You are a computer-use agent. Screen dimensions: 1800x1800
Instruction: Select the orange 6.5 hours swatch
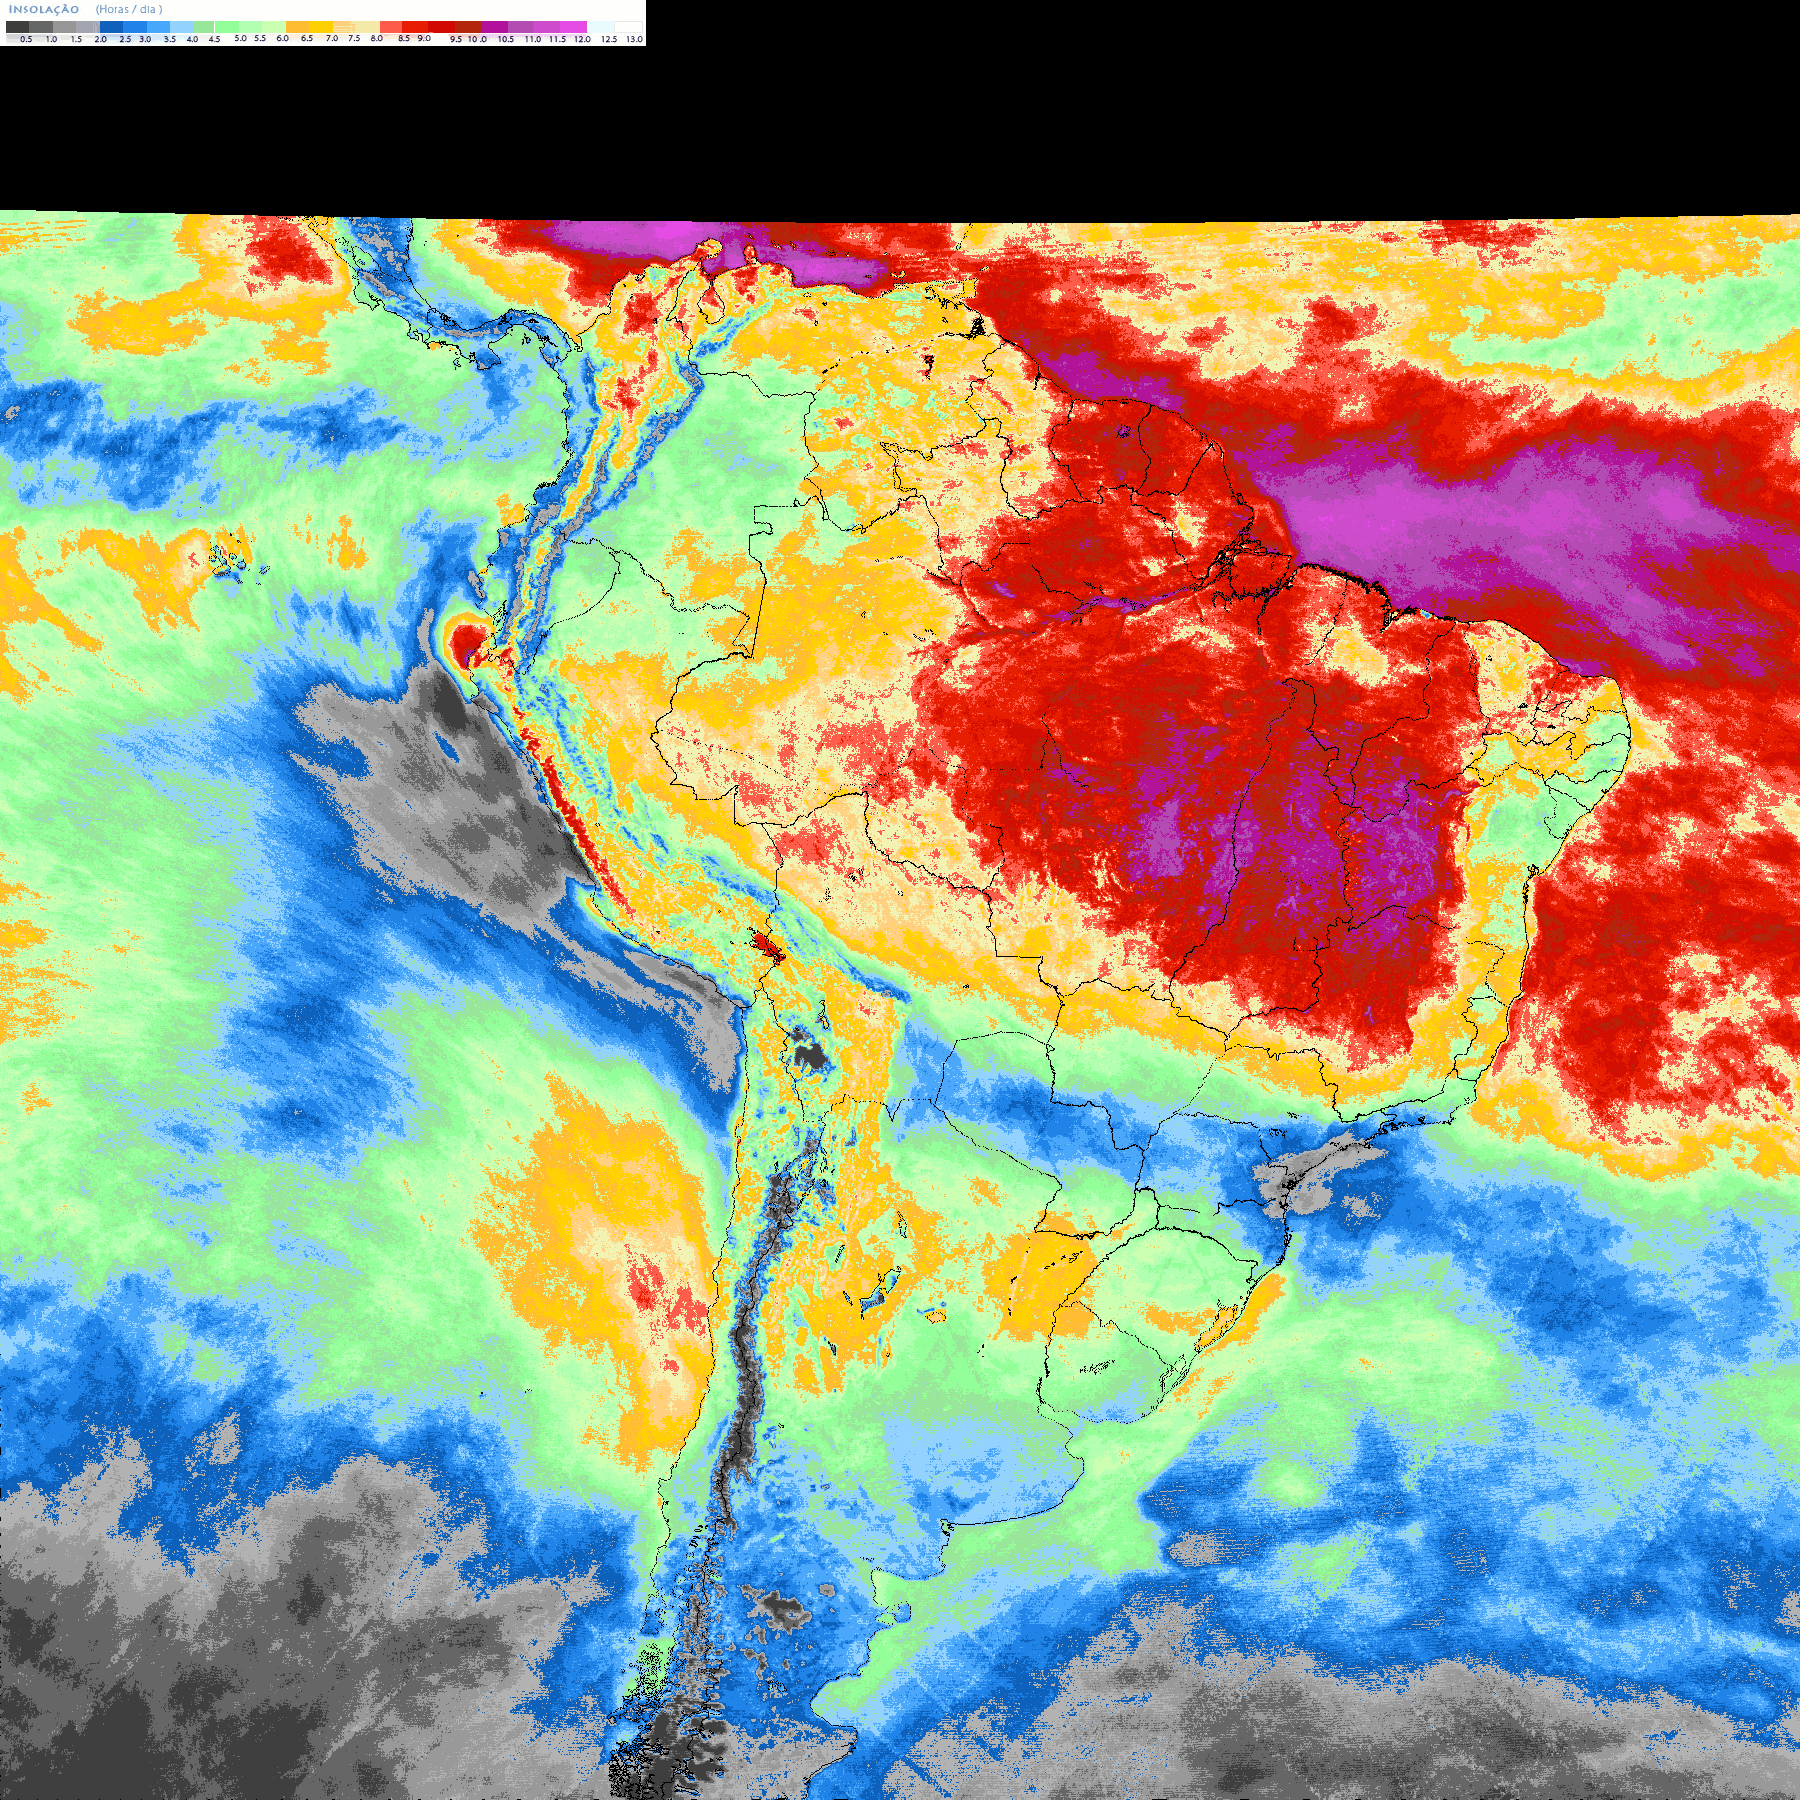click(297, 27)
